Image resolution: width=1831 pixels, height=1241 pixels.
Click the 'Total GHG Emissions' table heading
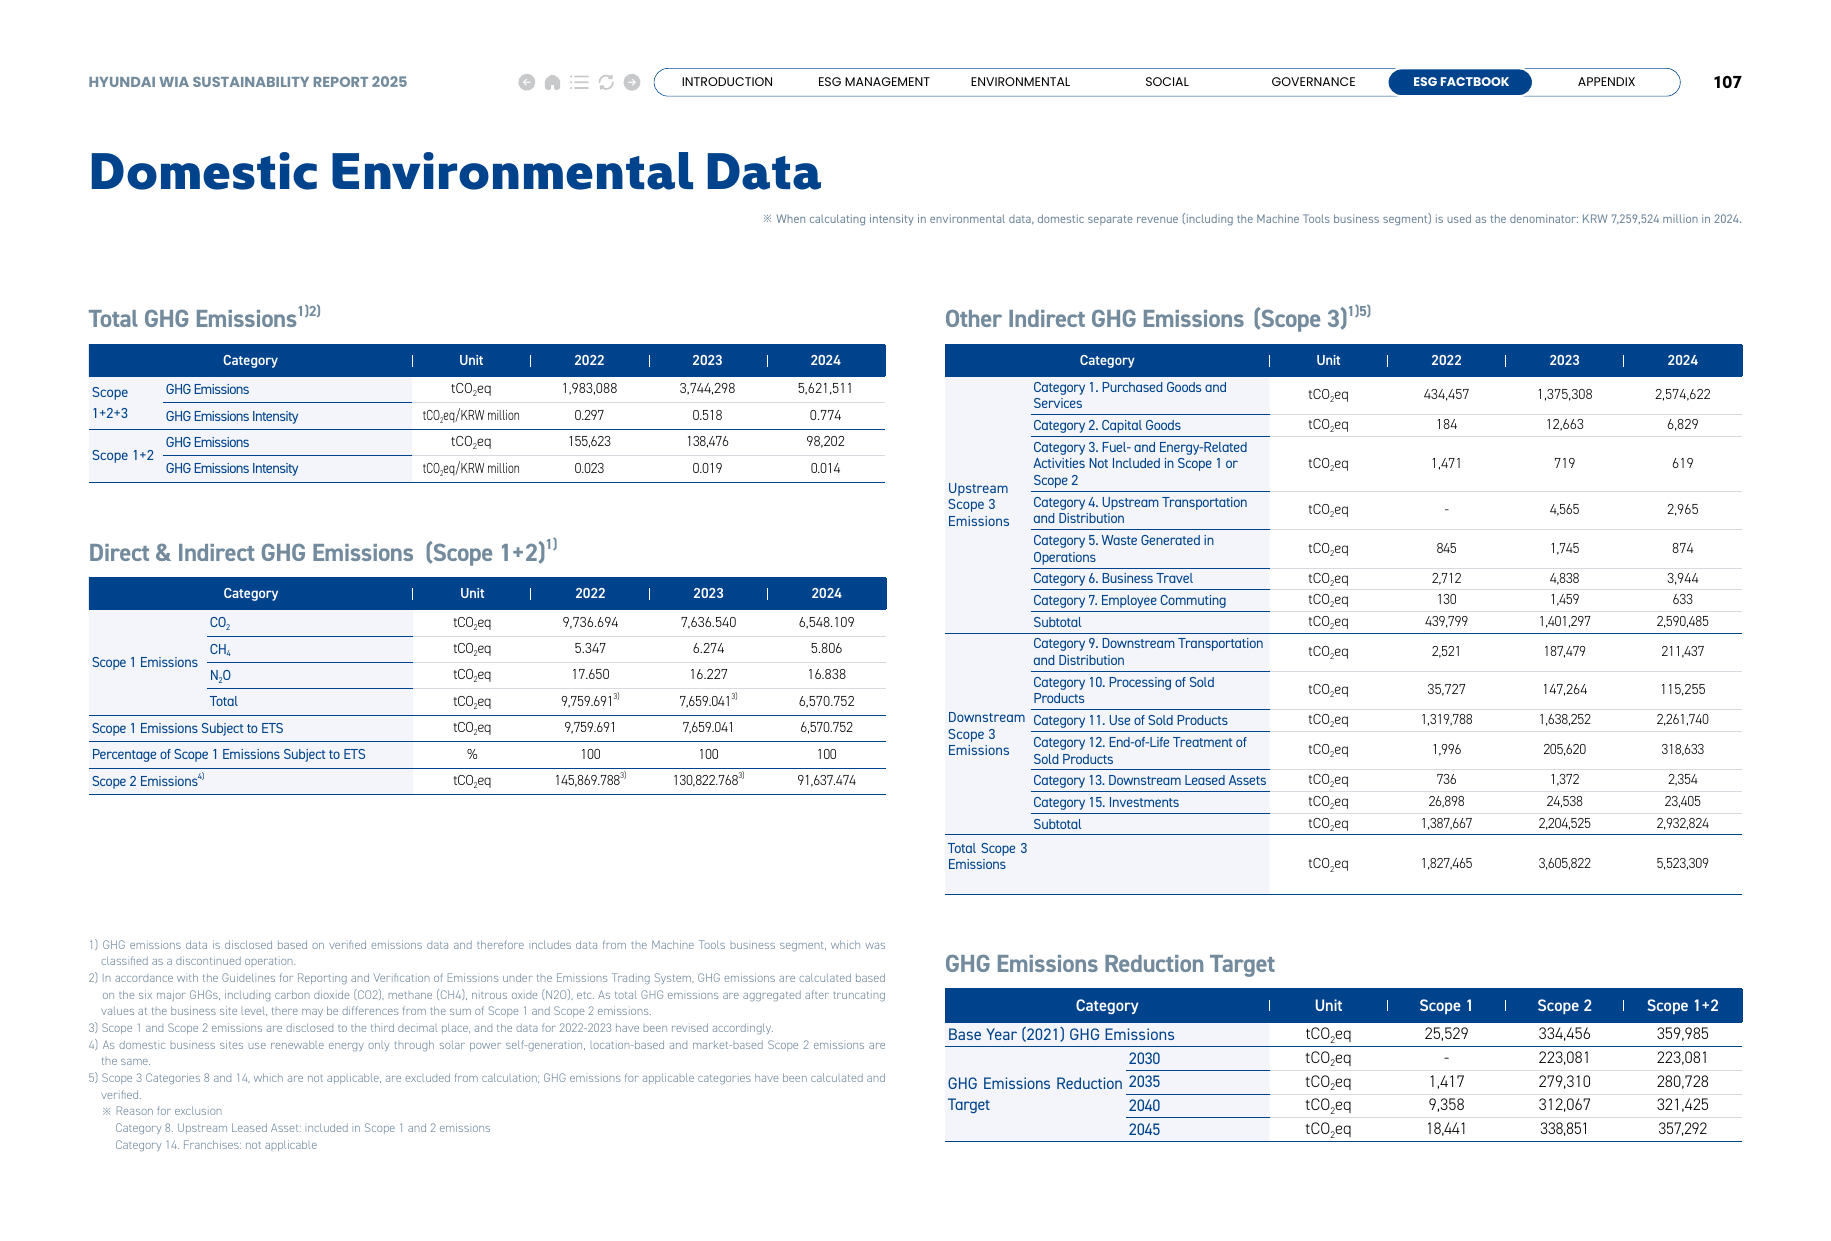[204, 317]
